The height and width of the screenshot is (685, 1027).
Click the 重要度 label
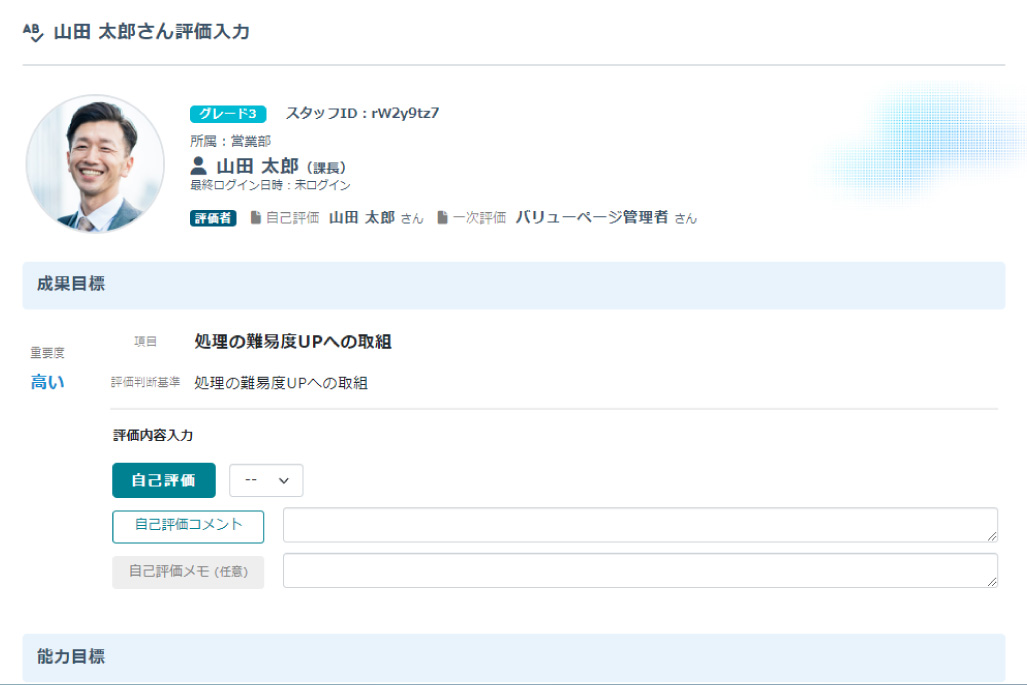(x=48, y=353)
